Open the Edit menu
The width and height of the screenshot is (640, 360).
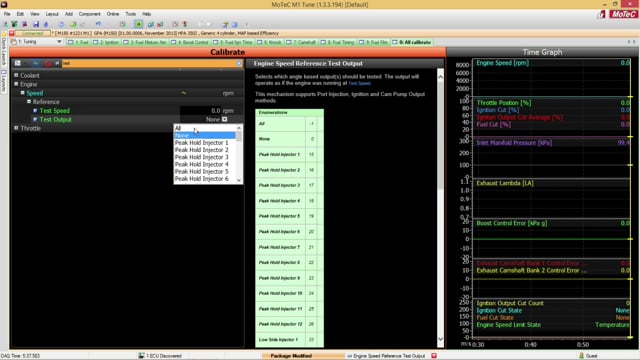pos(20,14)
